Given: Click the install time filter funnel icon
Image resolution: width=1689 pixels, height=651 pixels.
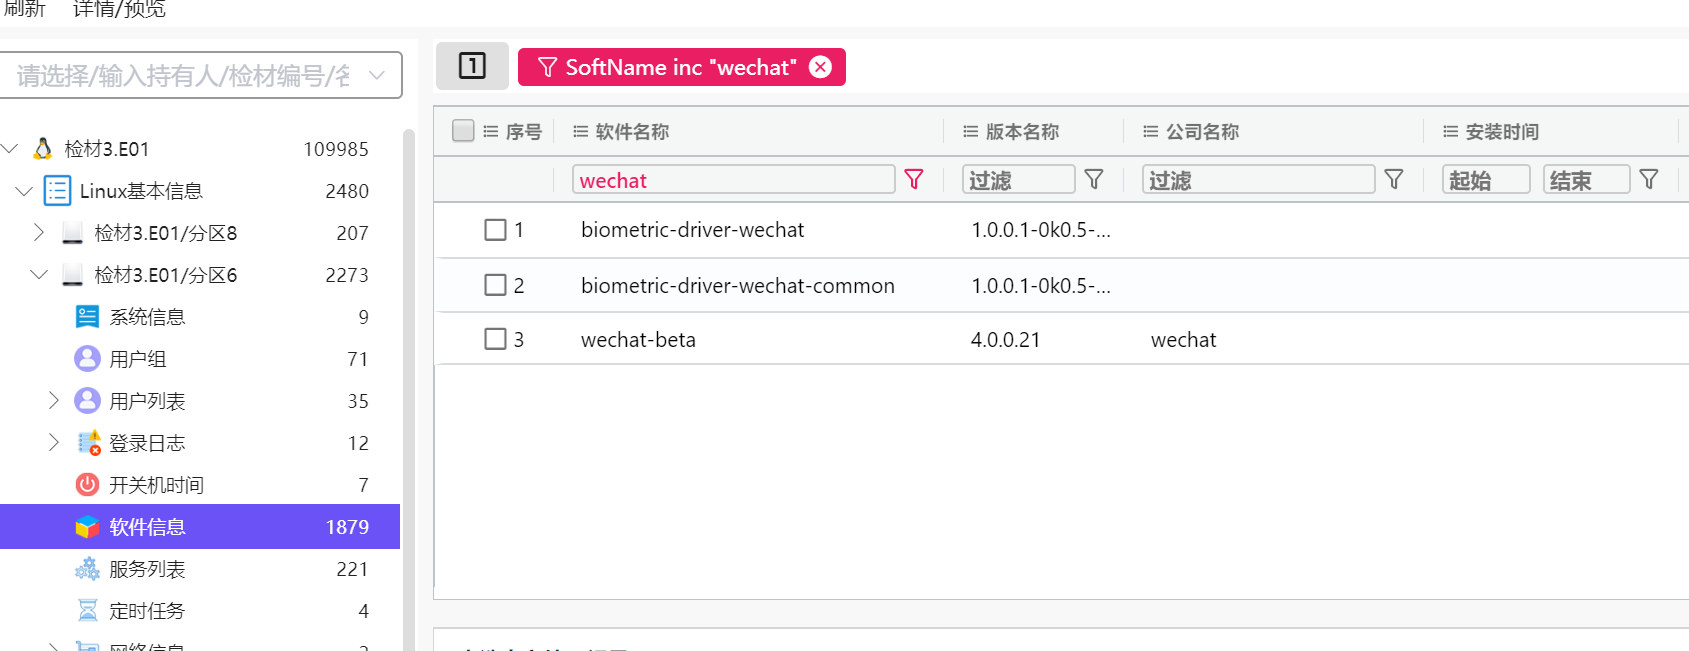Looking at the screenshot, I should point(1649,179).
